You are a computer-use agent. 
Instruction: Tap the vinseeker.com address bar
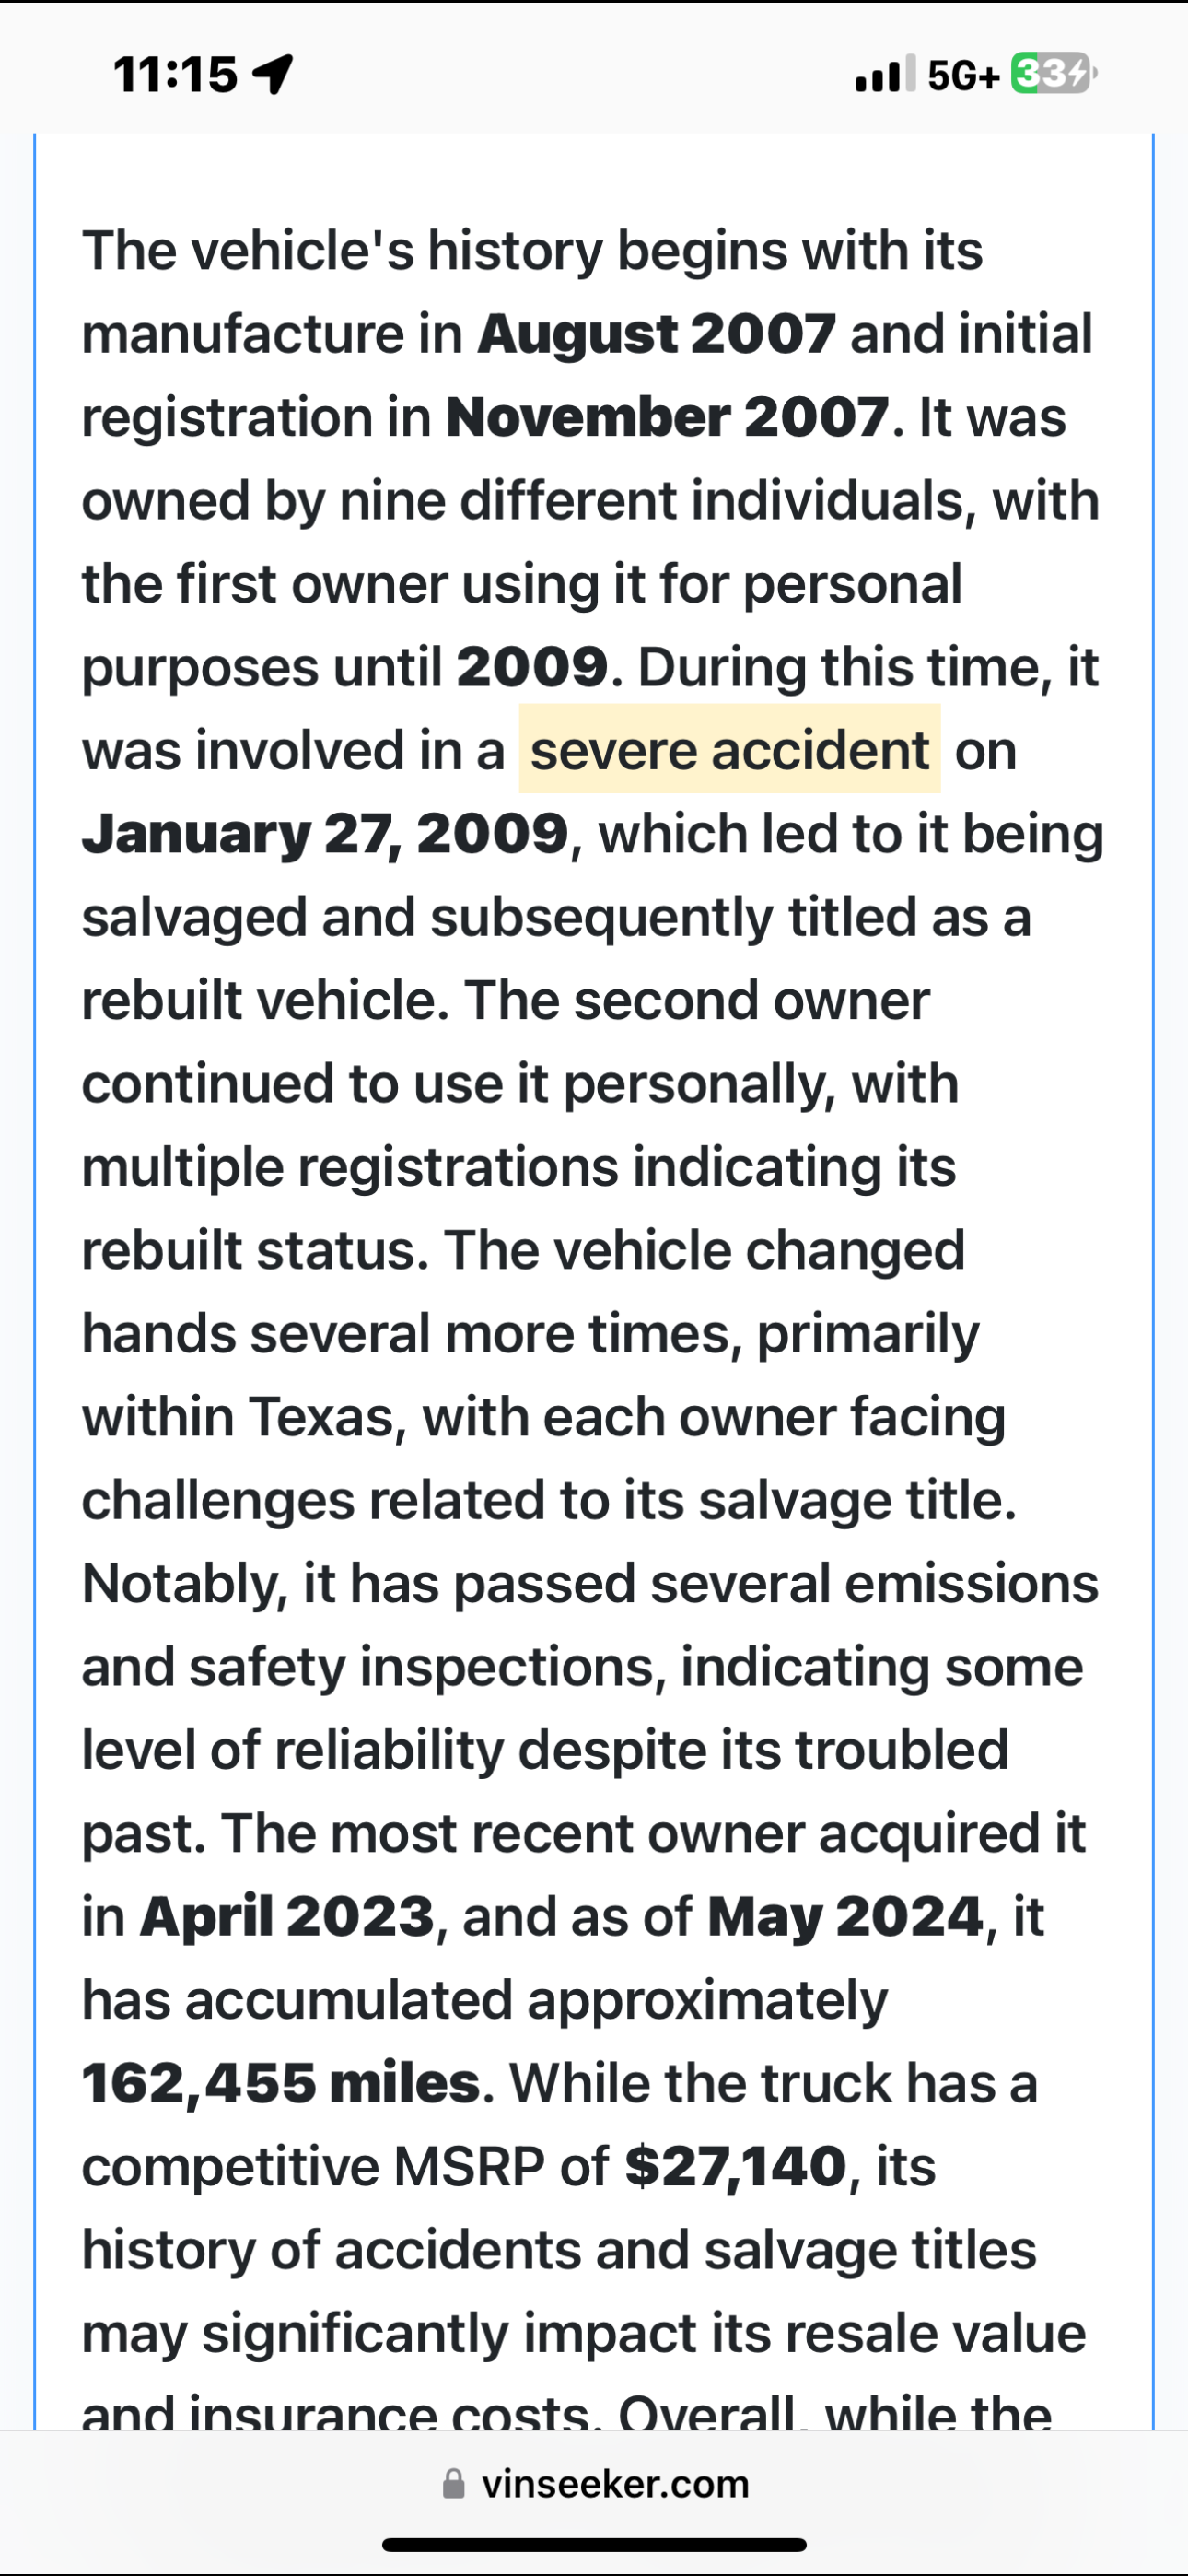[614, 2485]
